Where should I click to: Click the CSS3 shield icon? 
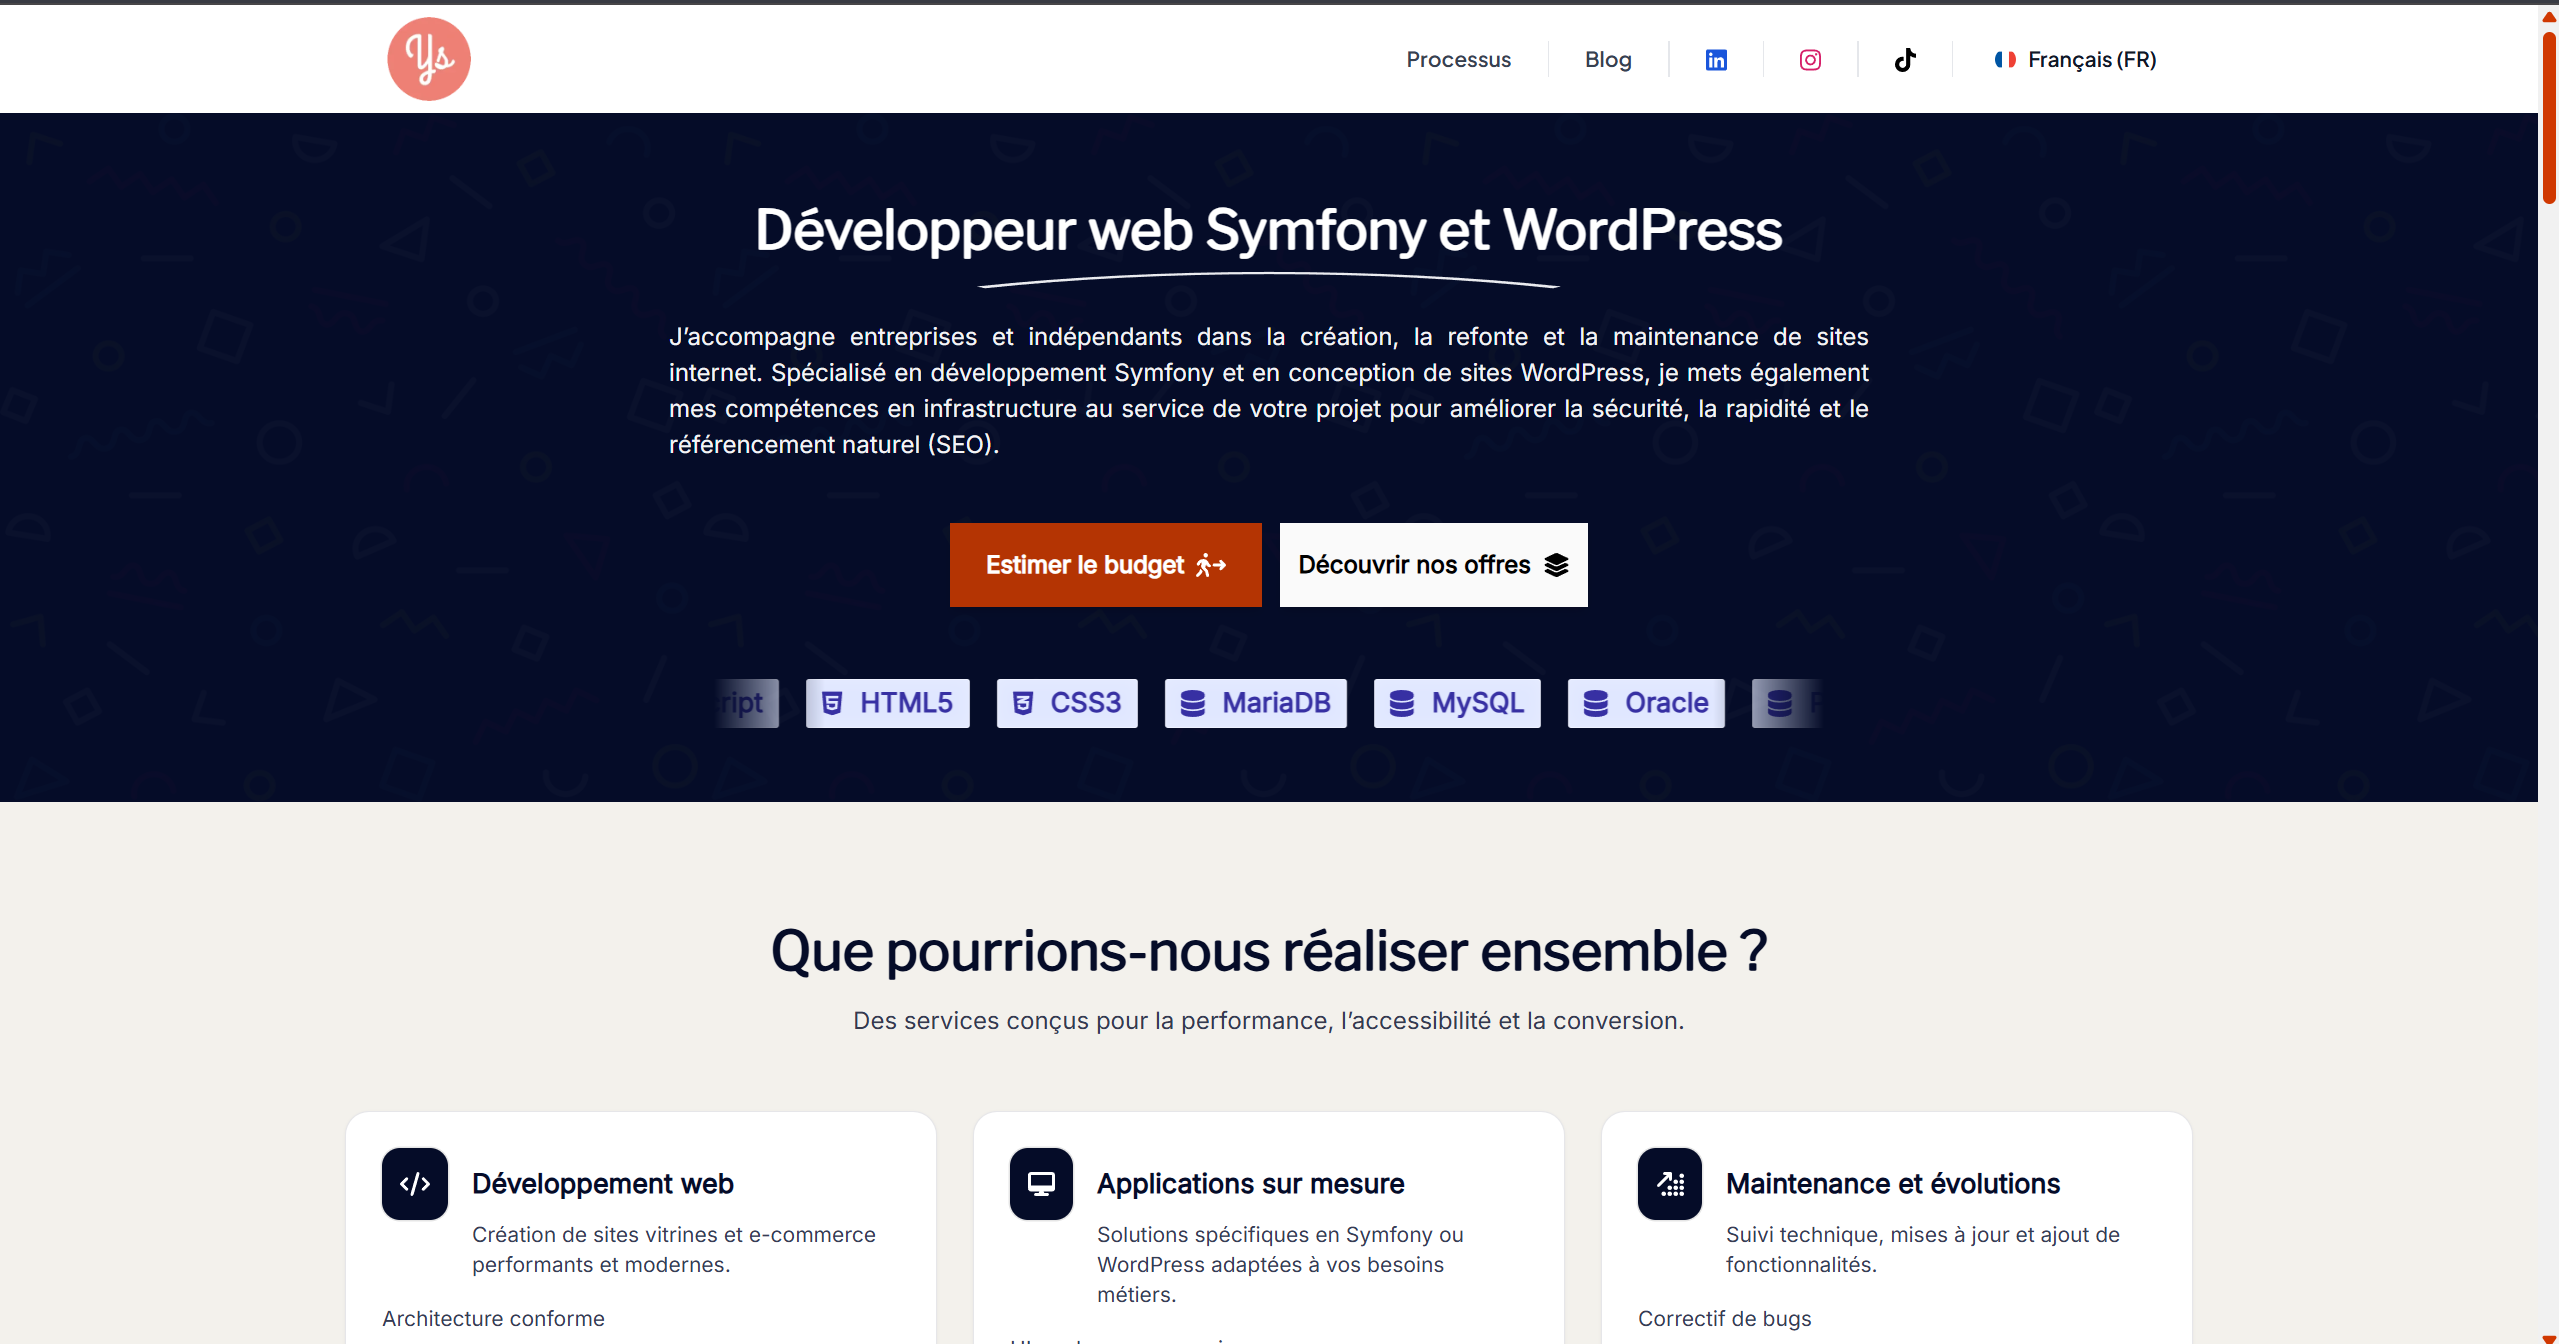coord(1023,704)
